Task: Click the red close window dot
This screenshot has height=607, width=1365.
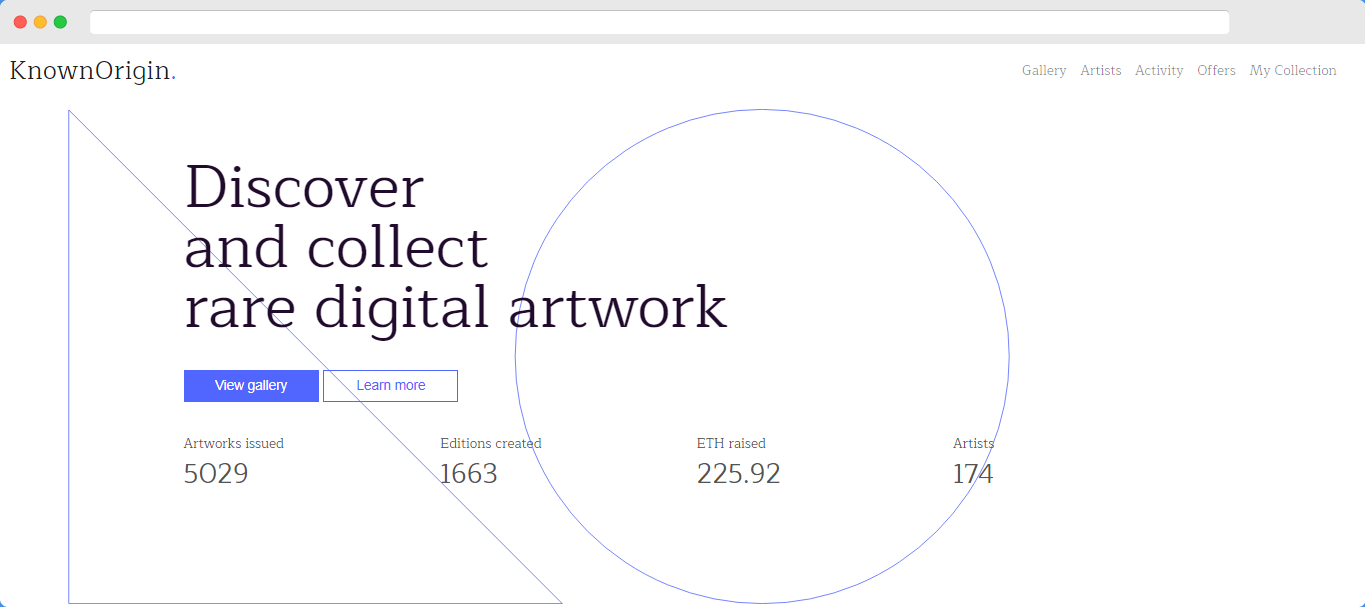Action: 20,22
